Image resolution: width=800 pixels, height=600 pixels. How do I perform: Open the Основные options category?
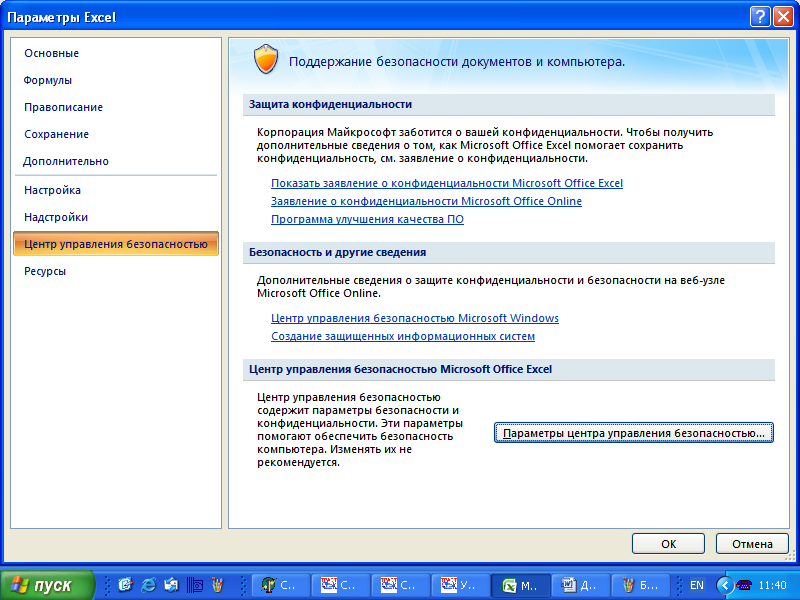point(52,53)
